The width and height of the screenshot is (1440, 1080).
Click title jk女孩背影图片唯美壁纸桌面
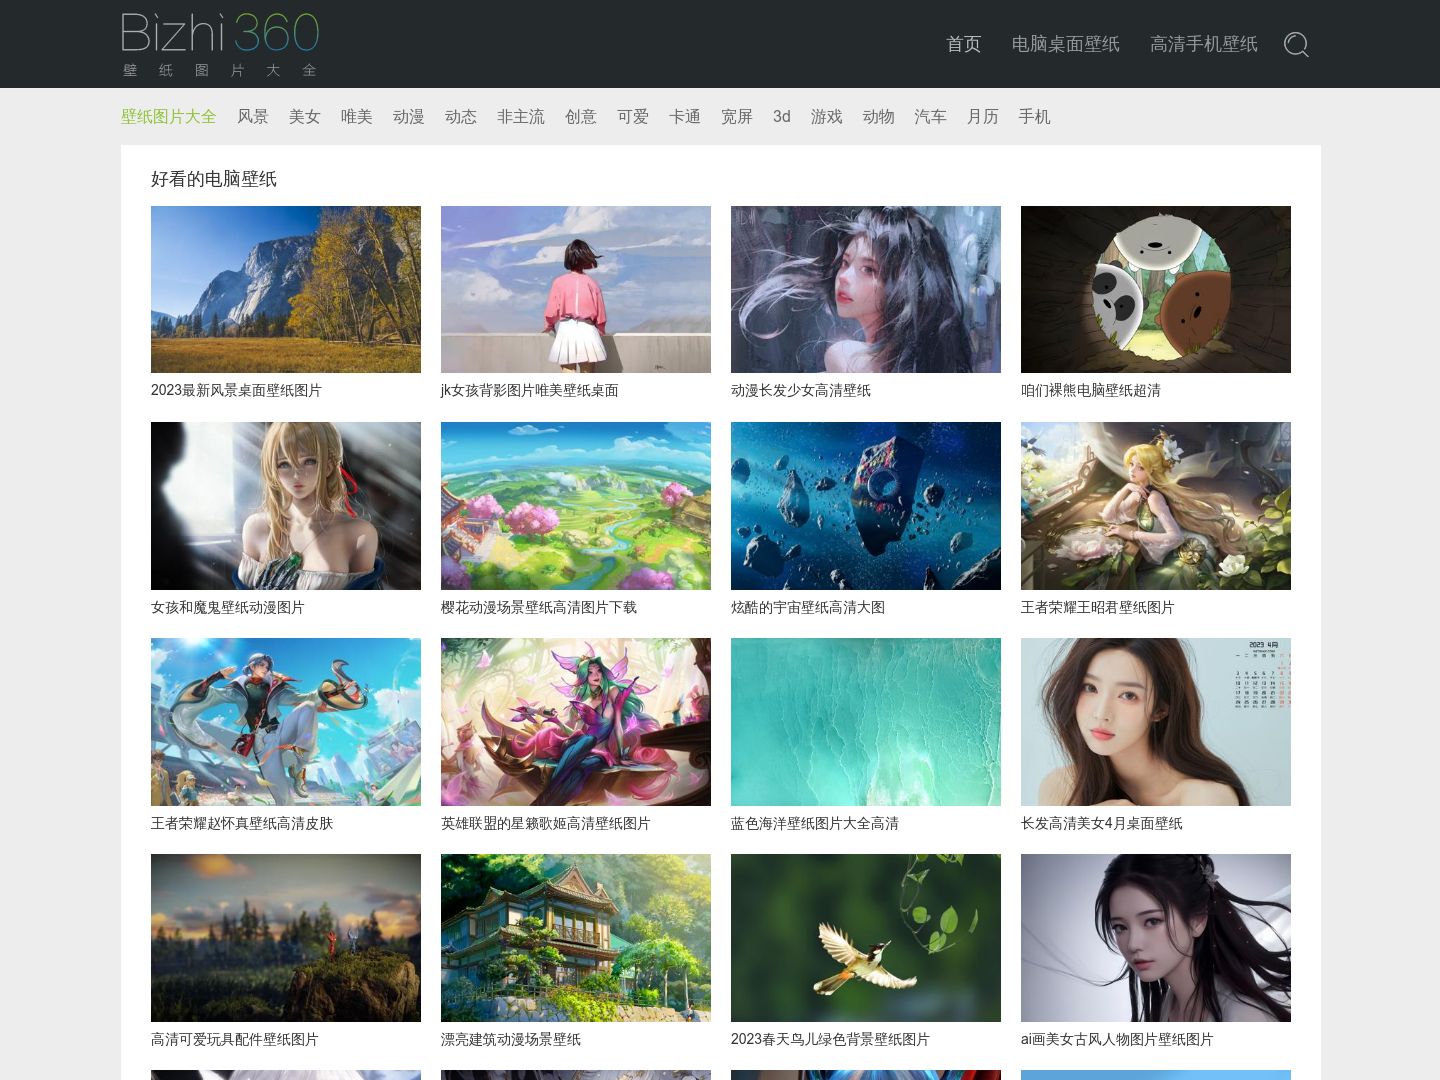530,390
